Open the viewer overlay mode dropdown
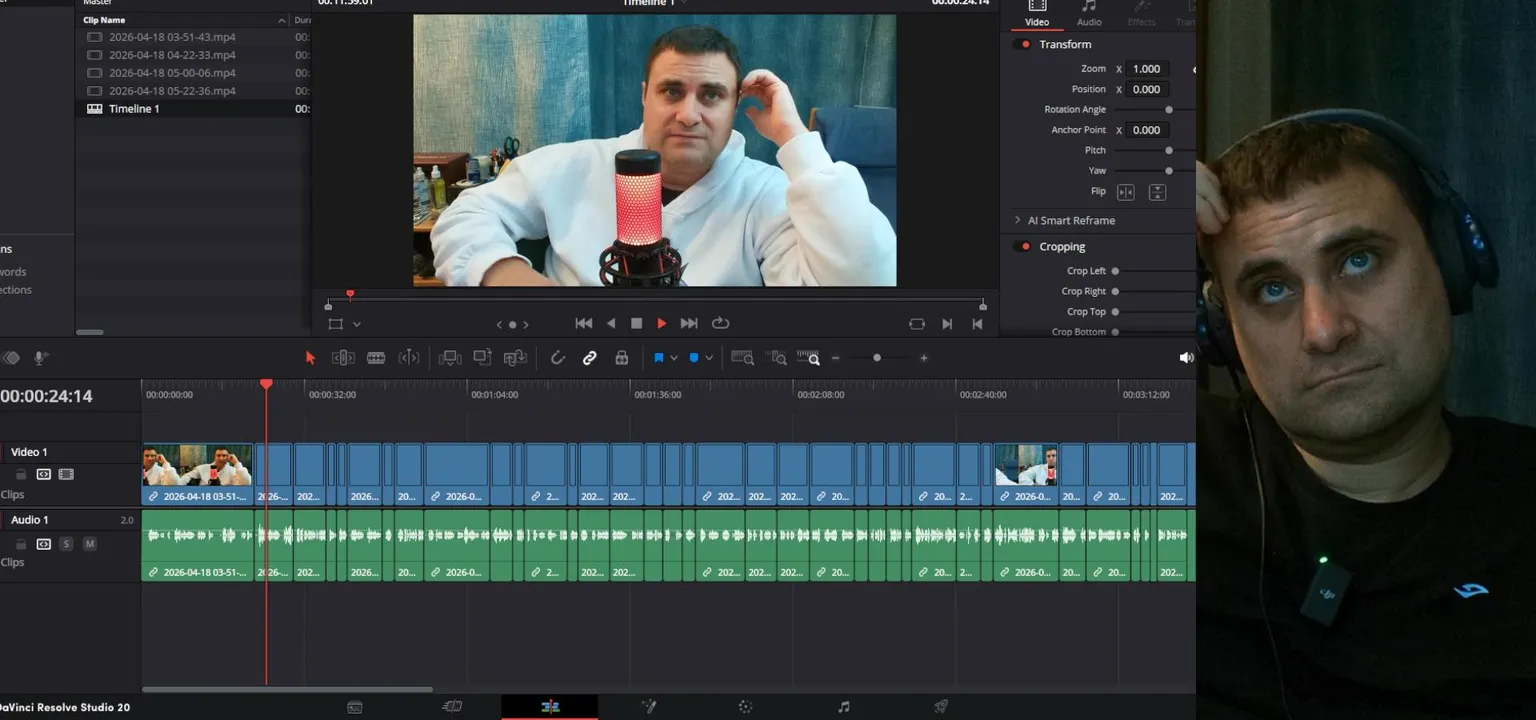 356,324
